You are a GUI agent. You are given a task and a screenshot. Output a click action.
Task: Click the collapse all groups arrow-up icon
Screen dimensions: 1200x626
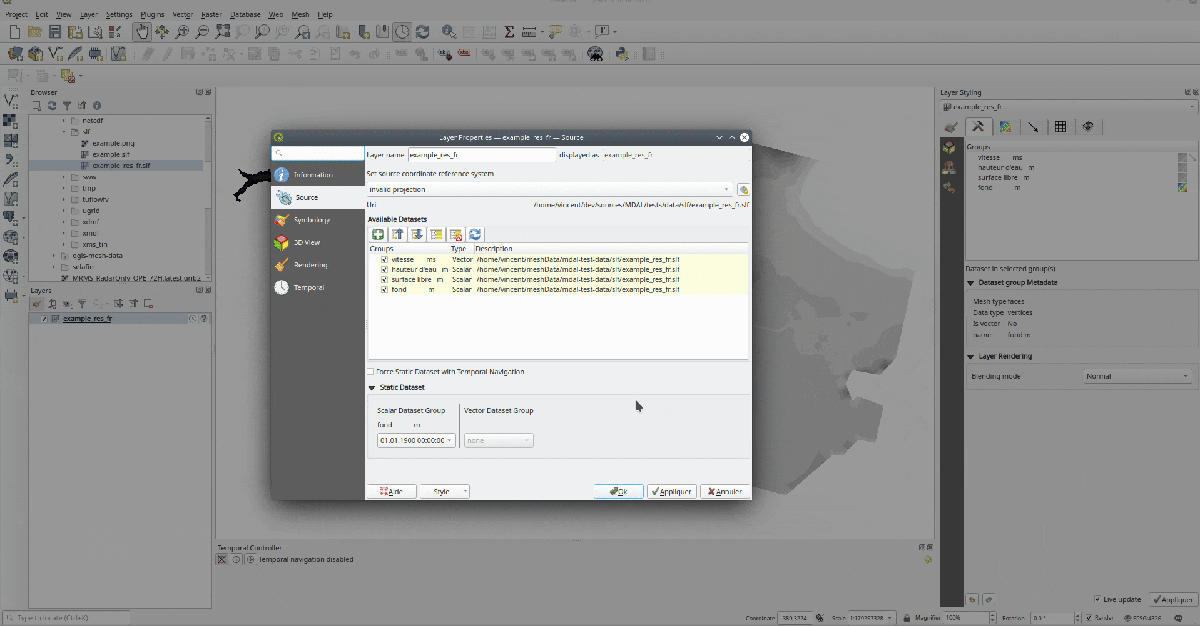397,234
